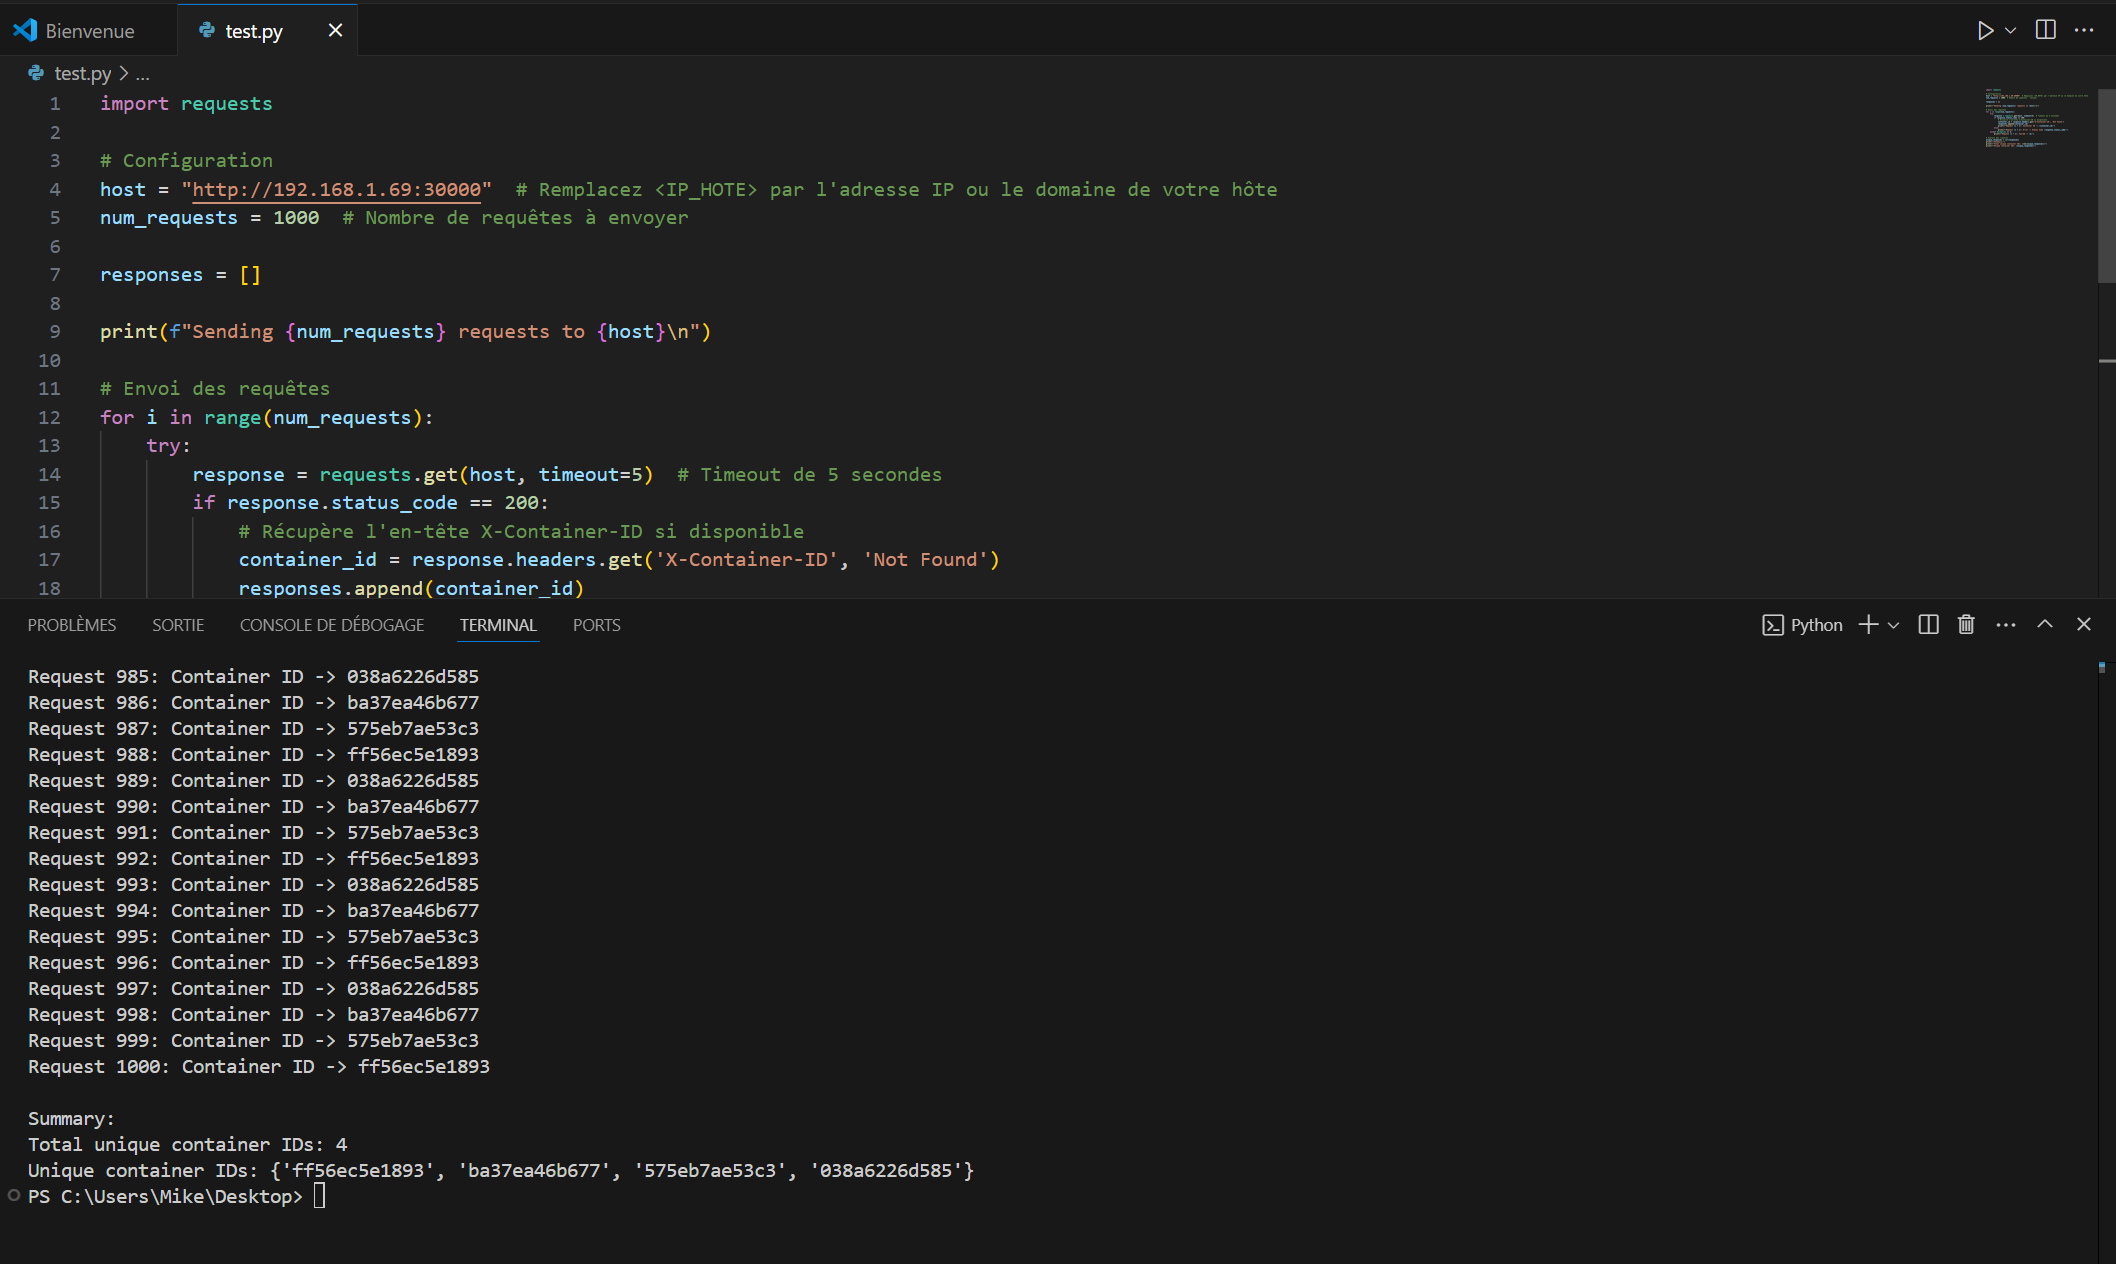
Task: Click '# Configuration' comment on line 3
Action: click(186, 160)
